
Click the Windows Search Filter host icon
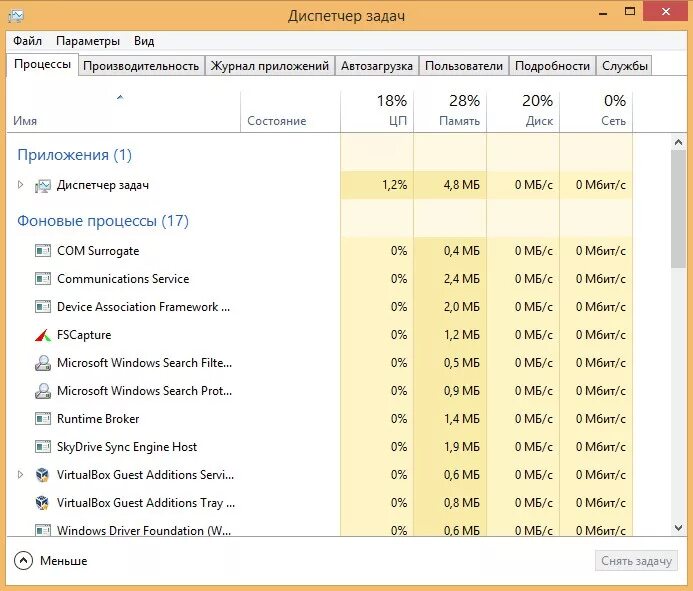tap(43, 363)
